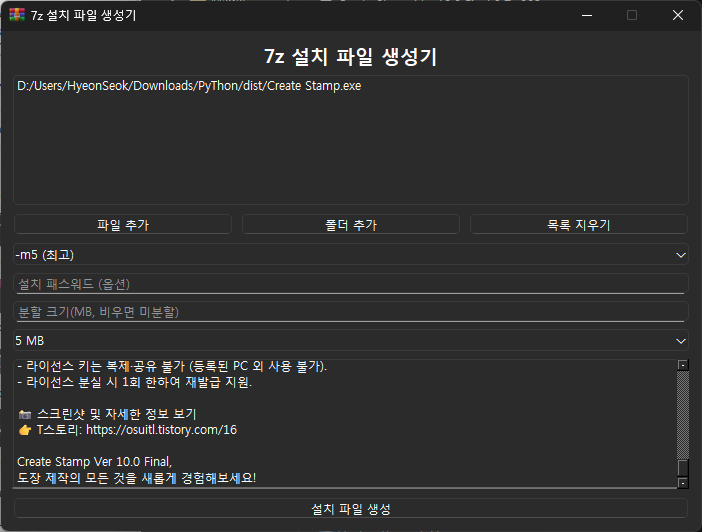Click the 7z 설치 파일 생성기 heading

pos(351,57)
